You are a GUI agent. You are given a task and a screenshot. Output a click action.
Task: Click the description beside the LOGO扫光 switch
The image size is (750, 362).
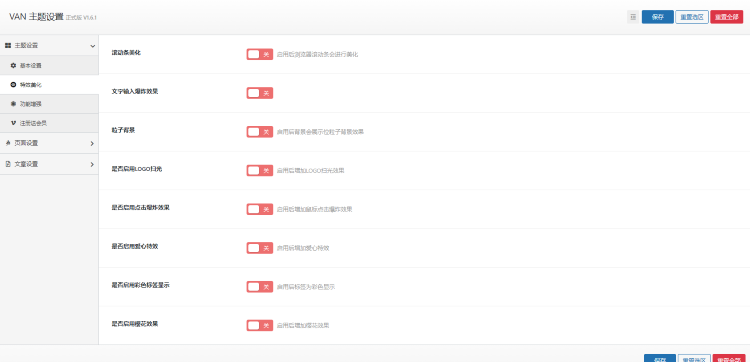pos(310,170)
